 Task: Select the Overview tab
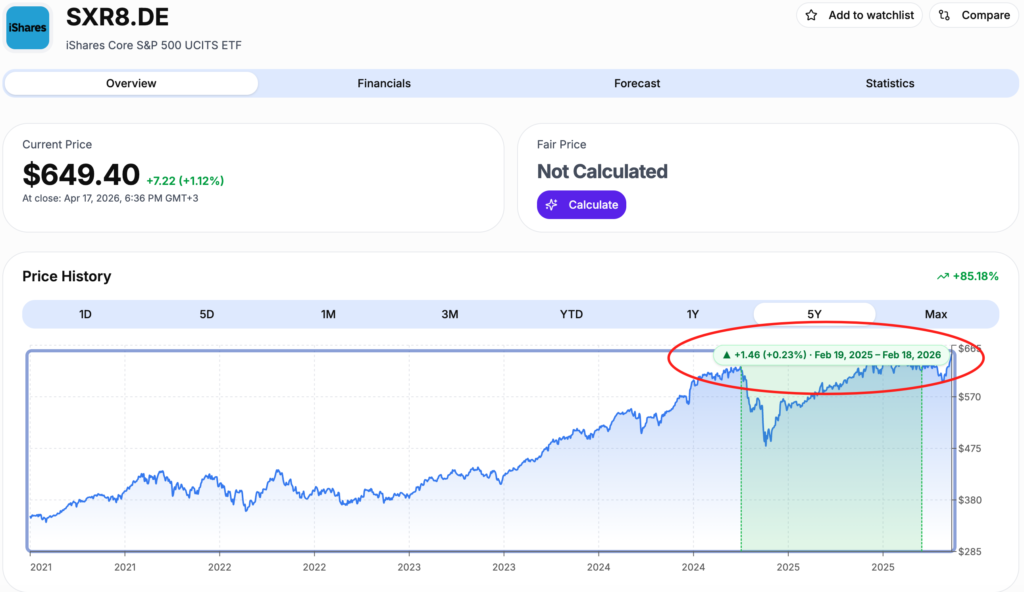pyautogui.click(x=131, y=83)
